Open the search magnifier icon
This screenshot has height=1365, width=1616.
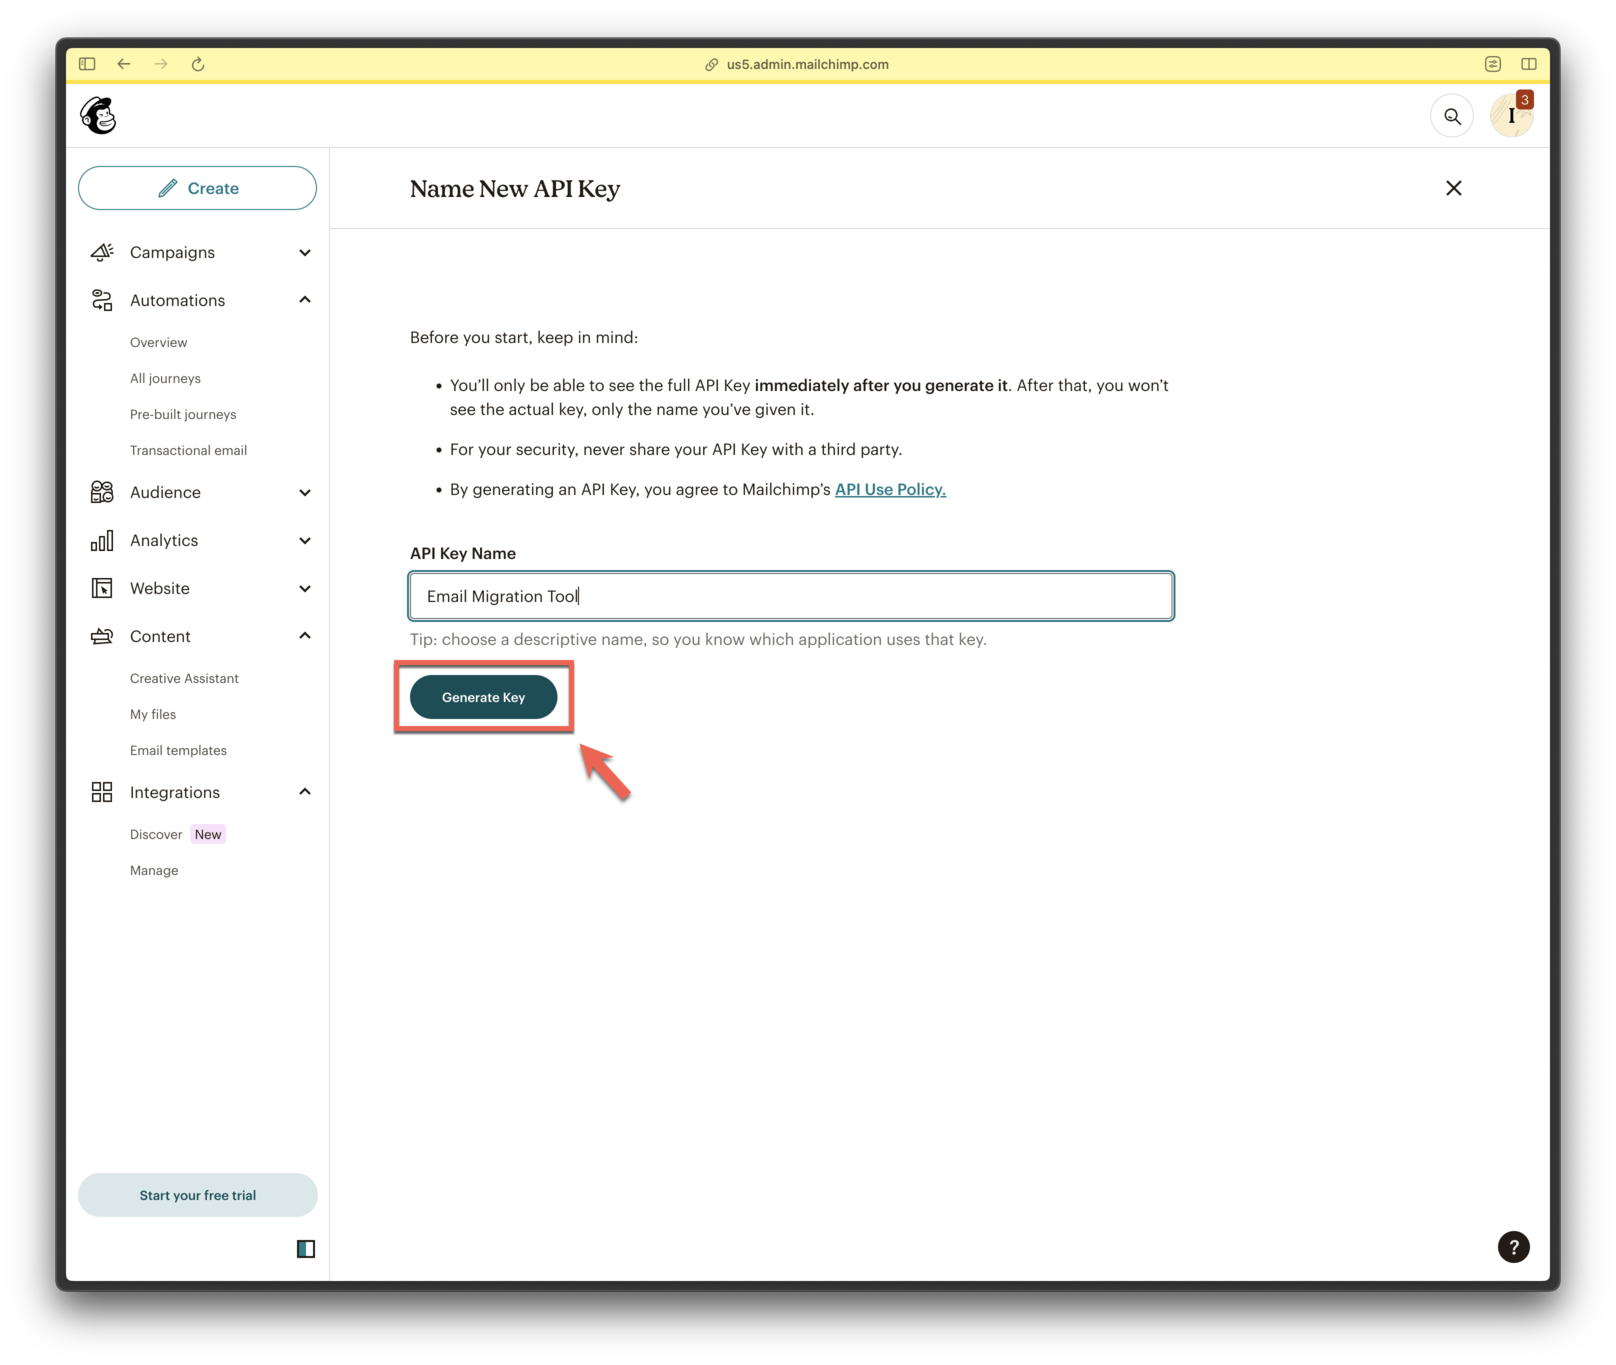click(x=1452, y=117)
